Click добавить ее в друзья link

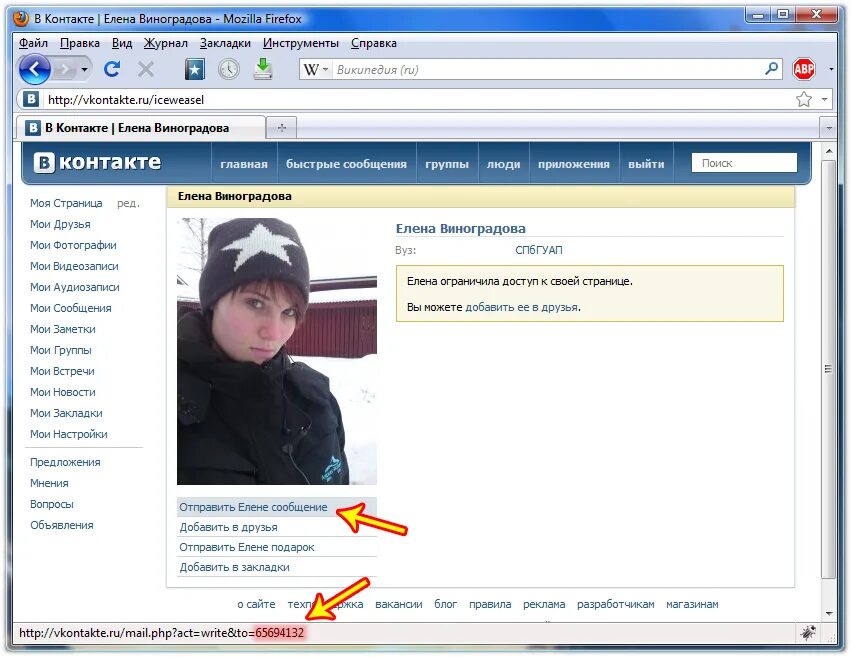(x=522, y=307)
